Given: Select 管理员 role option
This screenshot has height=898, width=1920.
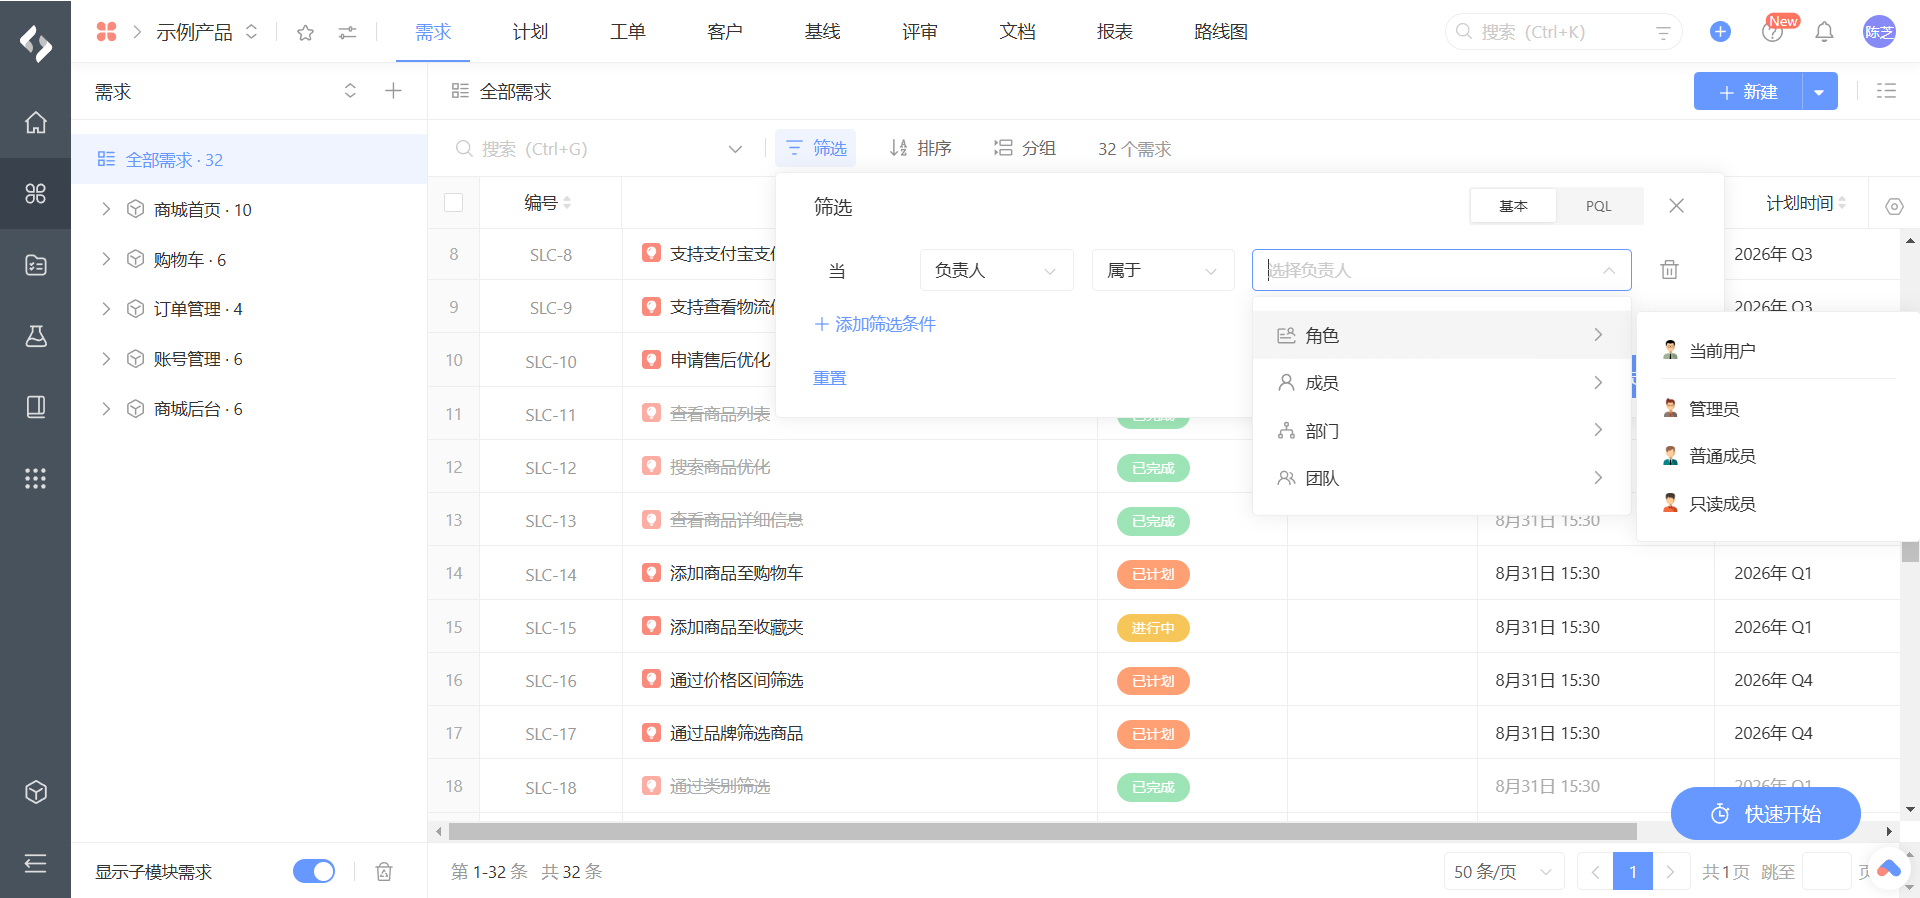Looking at the screenshot, I should (x=1778, y=408).
